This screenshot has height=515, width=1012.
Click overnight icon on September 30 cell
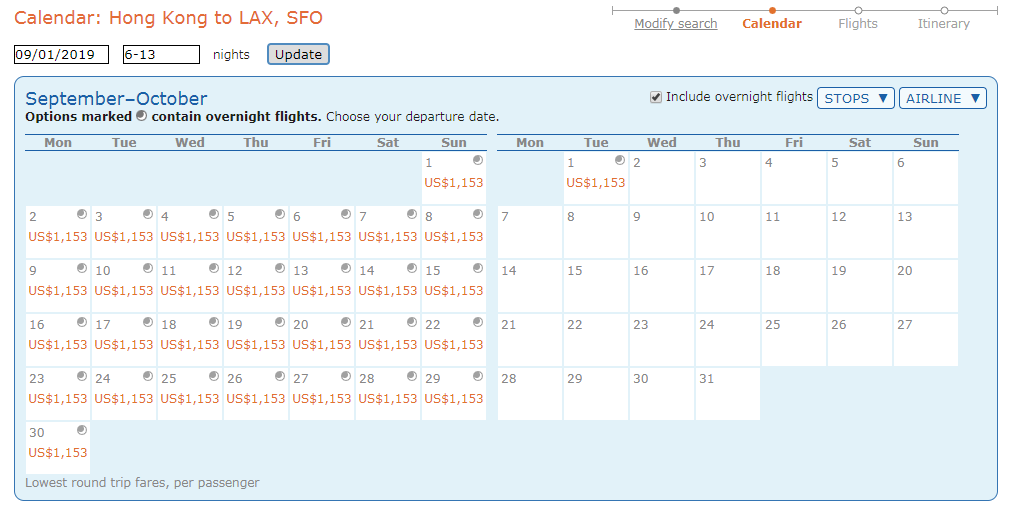[82, 430]
